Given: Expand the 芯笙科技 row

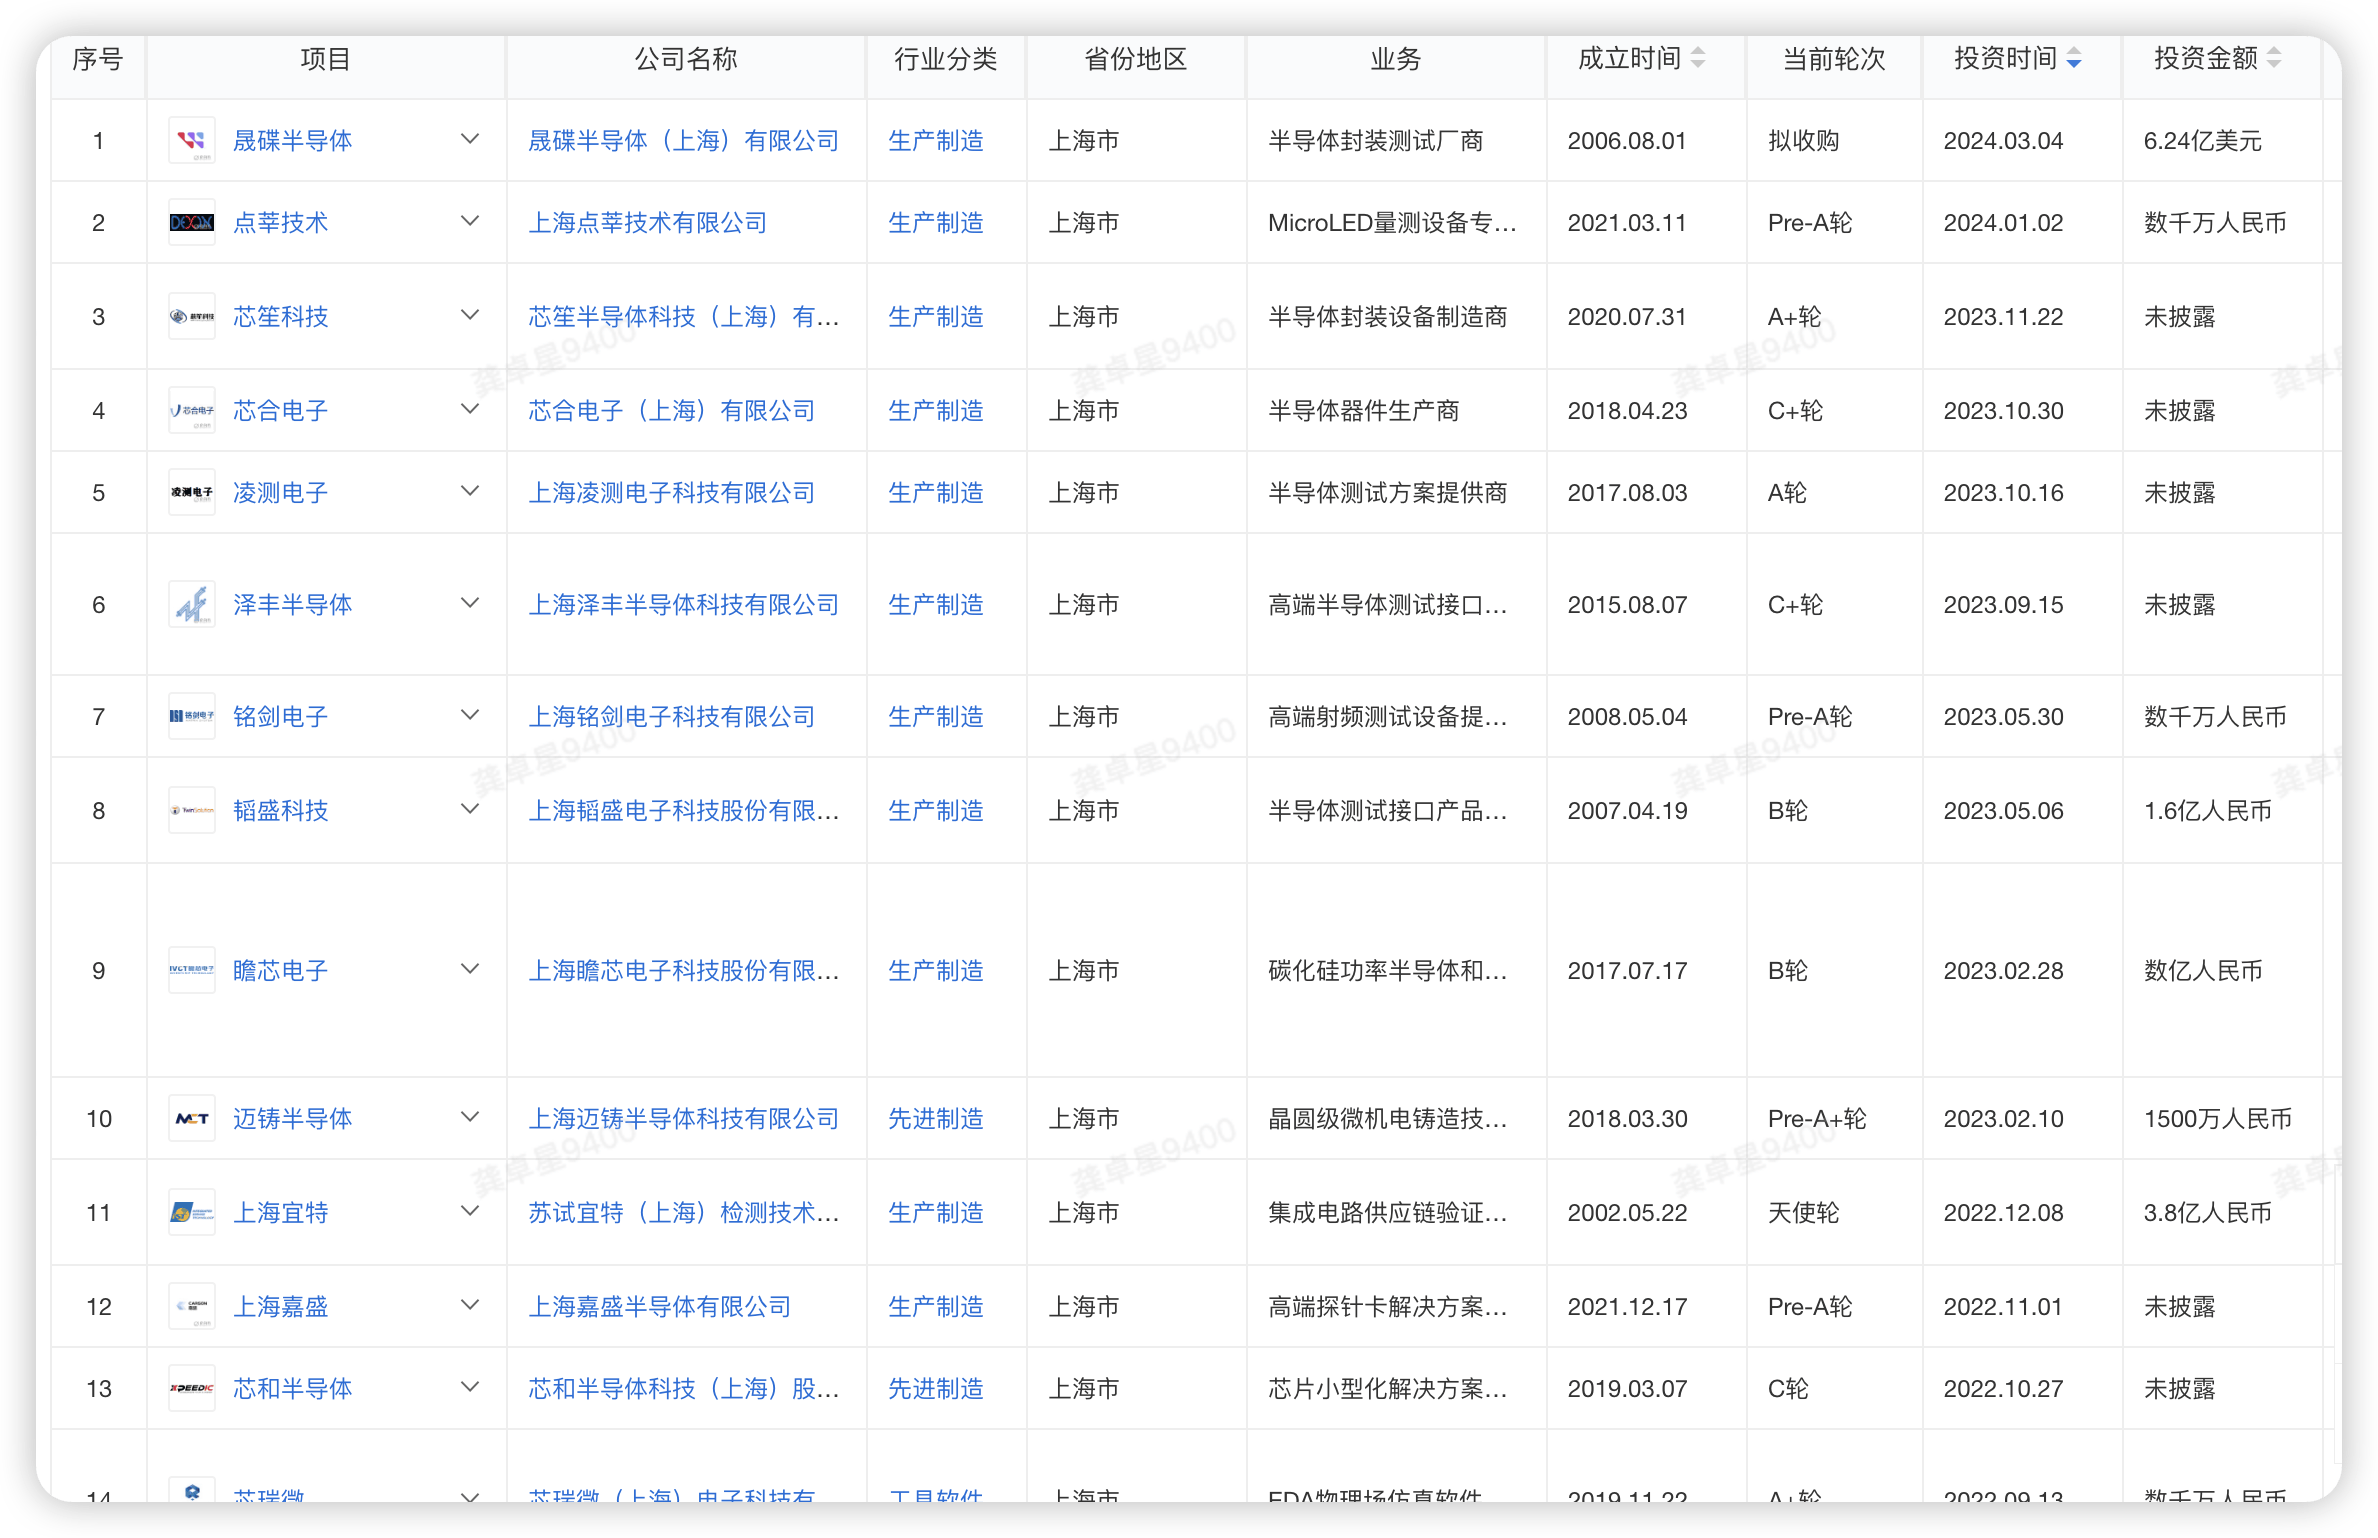Looking at the screenshot, I should click(x=469, y=315).
